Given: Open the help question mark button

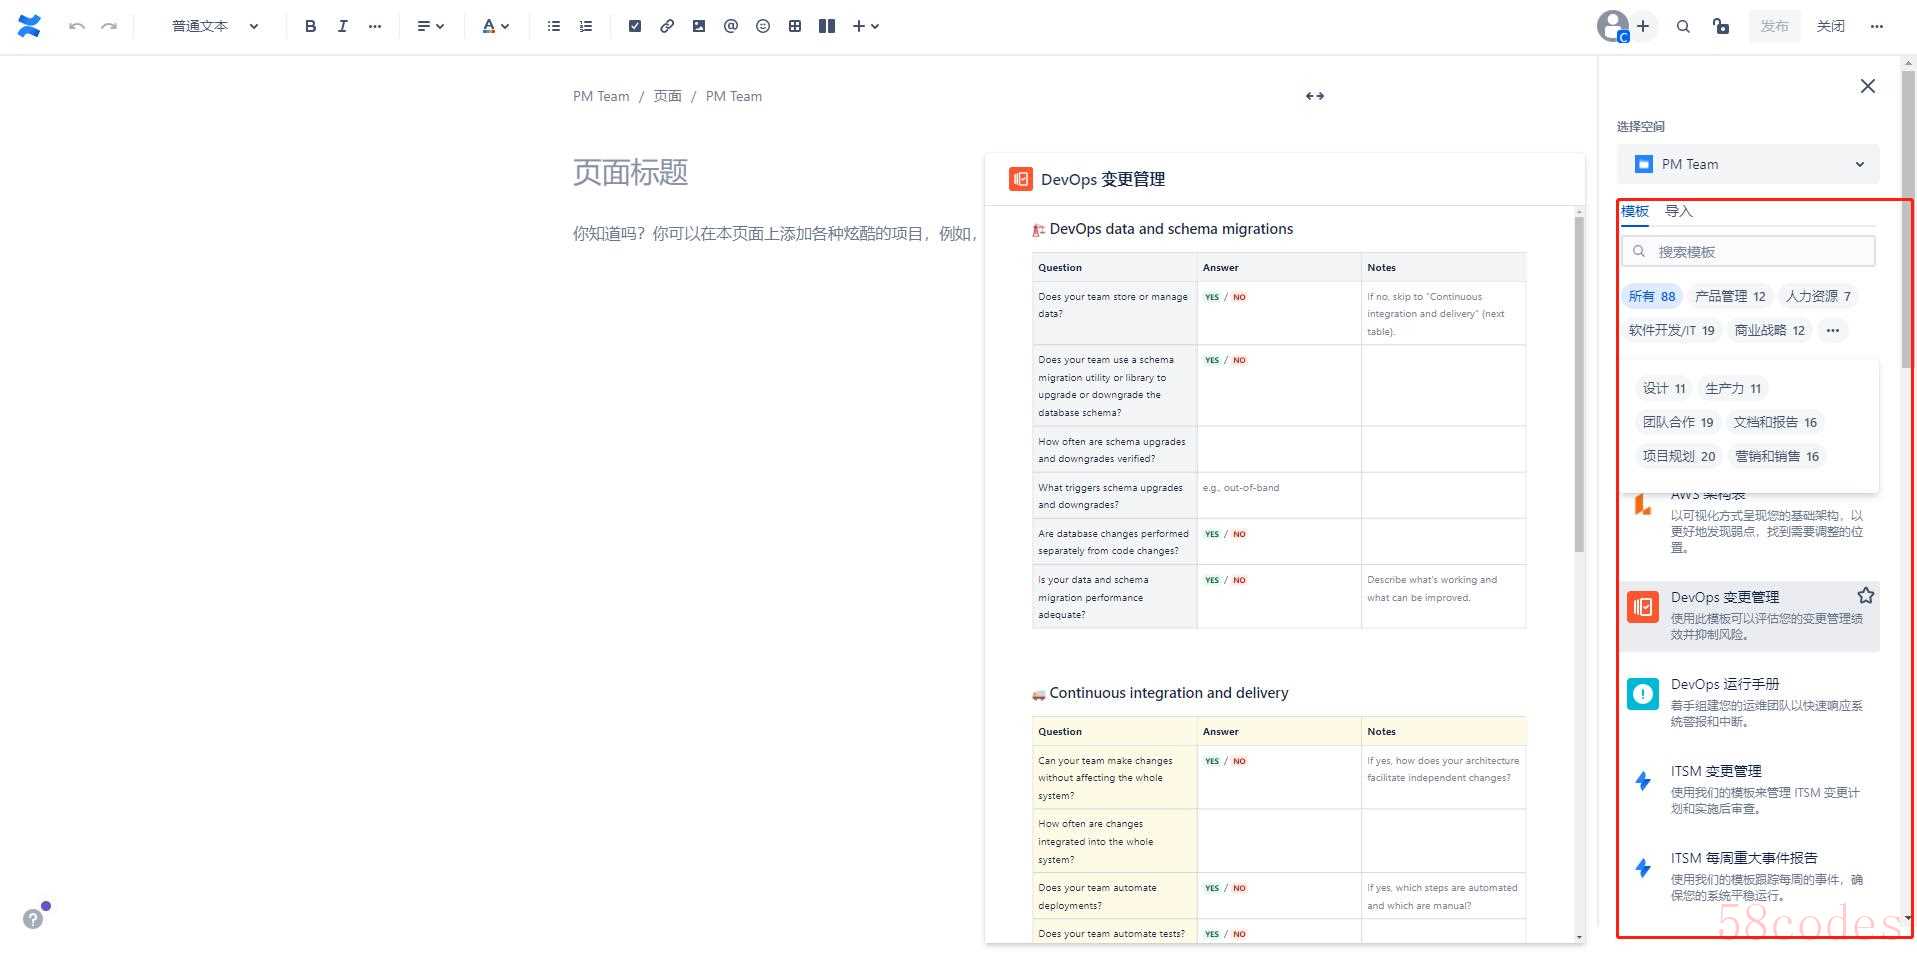Looking at the screenshot, I should pos(33,918).
